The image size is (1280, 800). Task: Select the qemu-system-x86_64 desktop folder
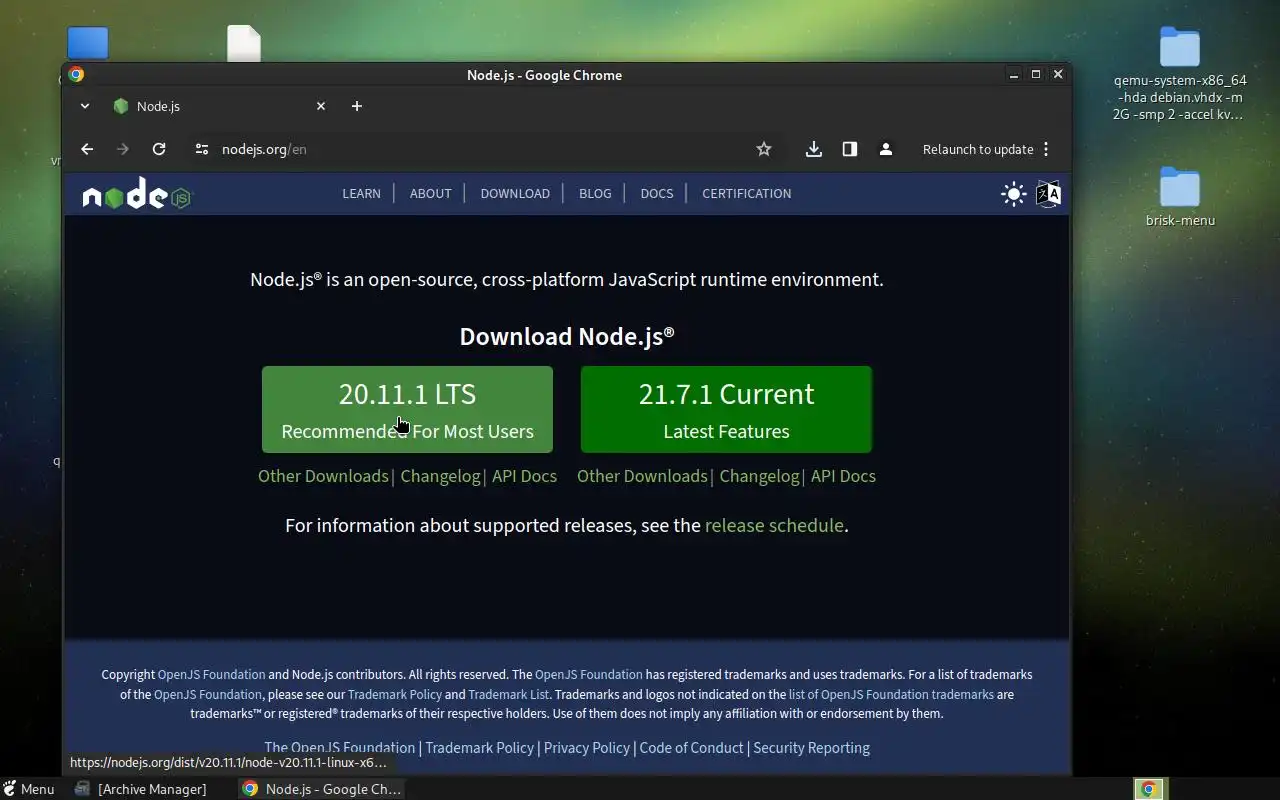[1180, 74]
